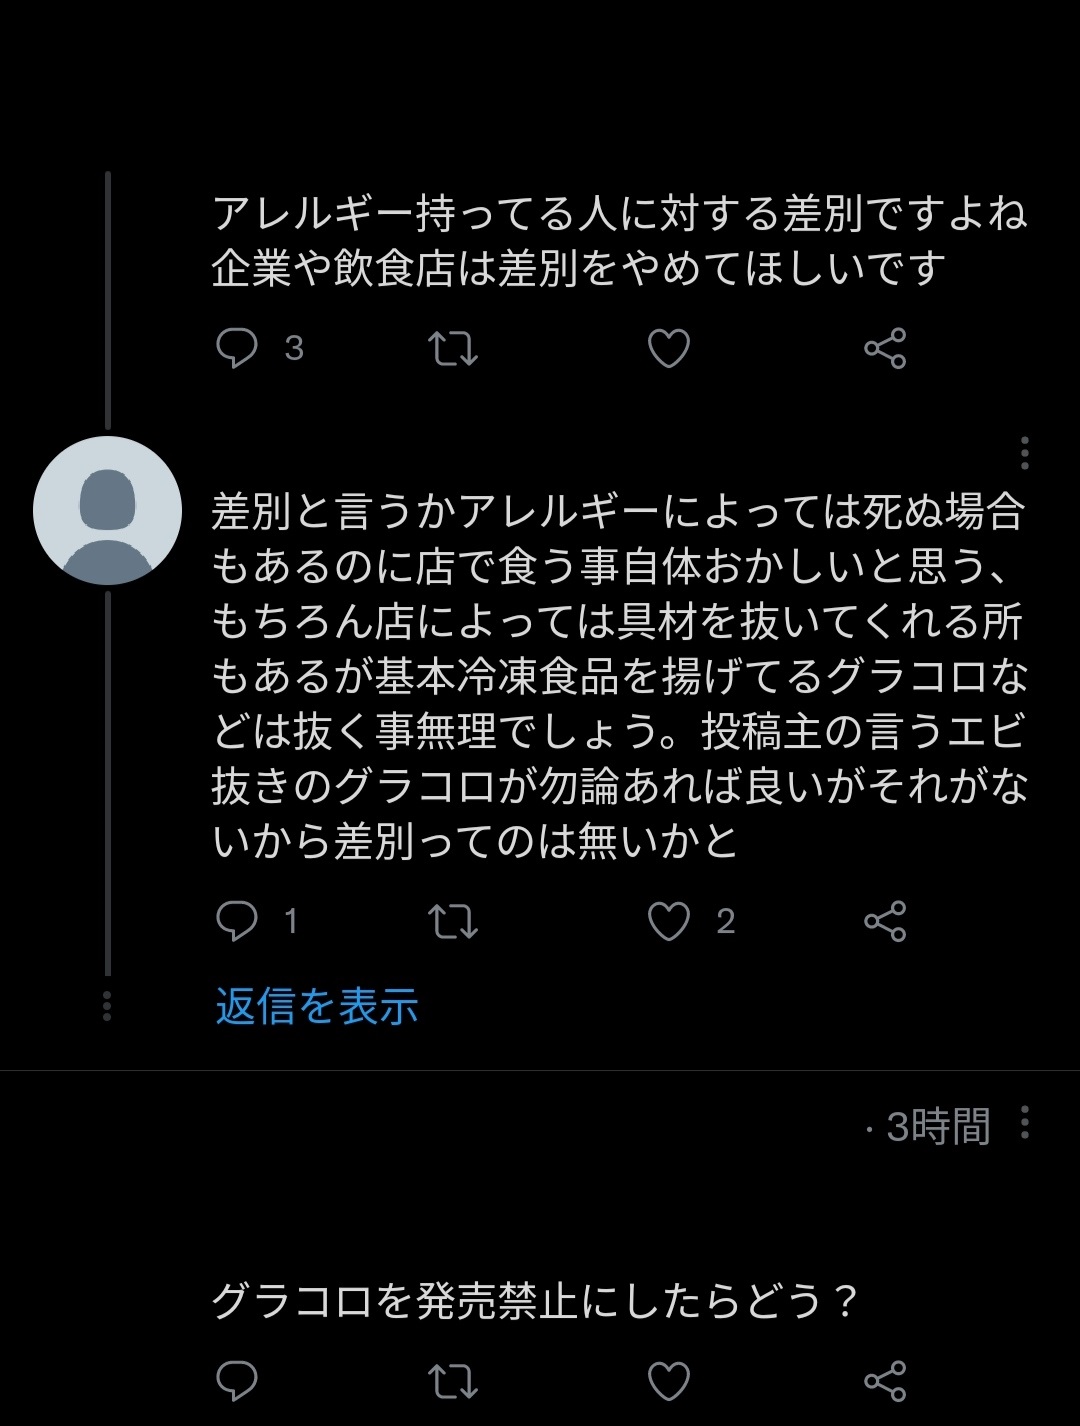Retweet the long グラコロ explanation tweet

pos(453,921)
